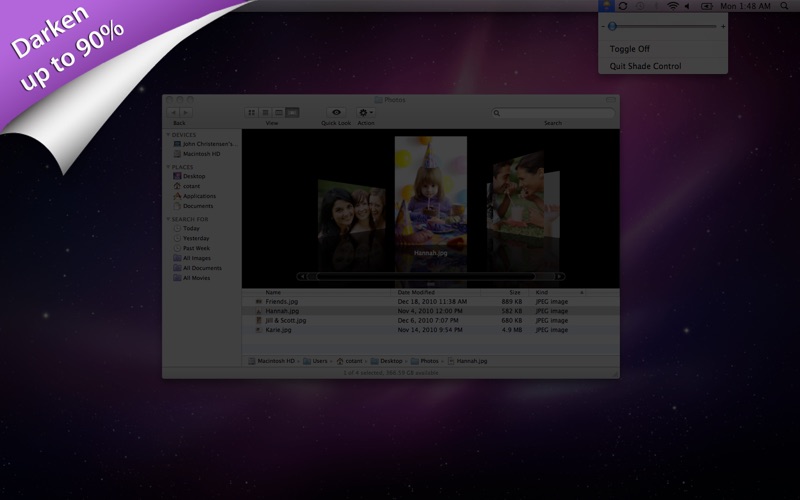The height and width of the screenshot is (500, 800).
Task: Click the volume speaker icon
Action: 687,6
